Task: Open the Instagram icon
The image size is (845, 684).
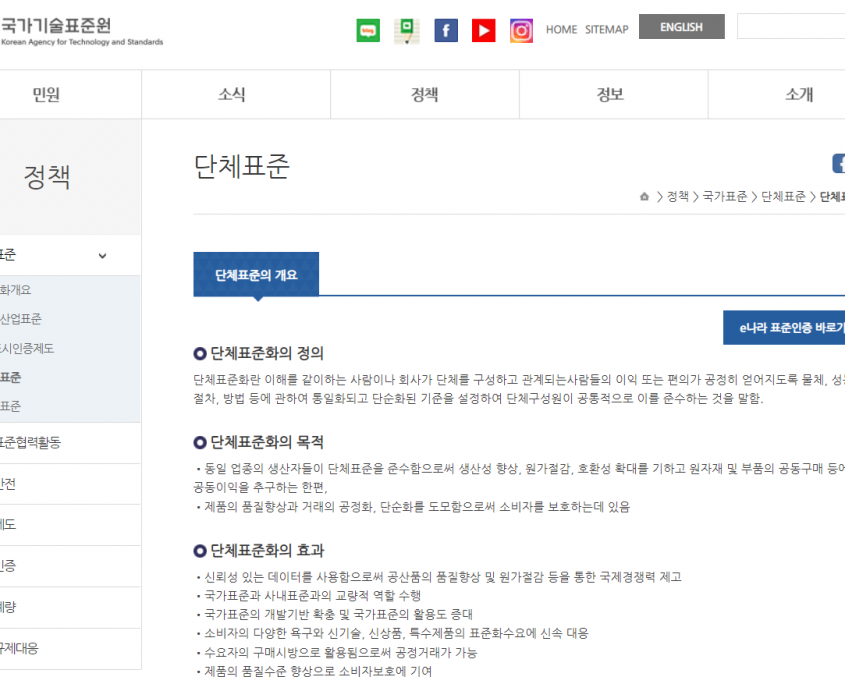Action: coord(521,30)
